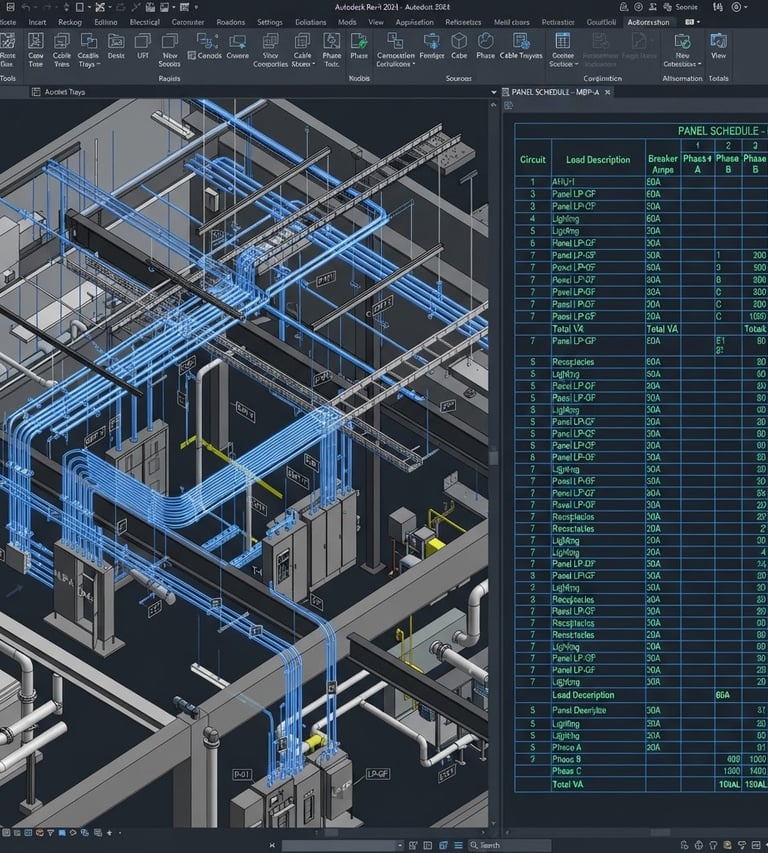Click the Circuit column header
The image size is (768, 853).
532,159
